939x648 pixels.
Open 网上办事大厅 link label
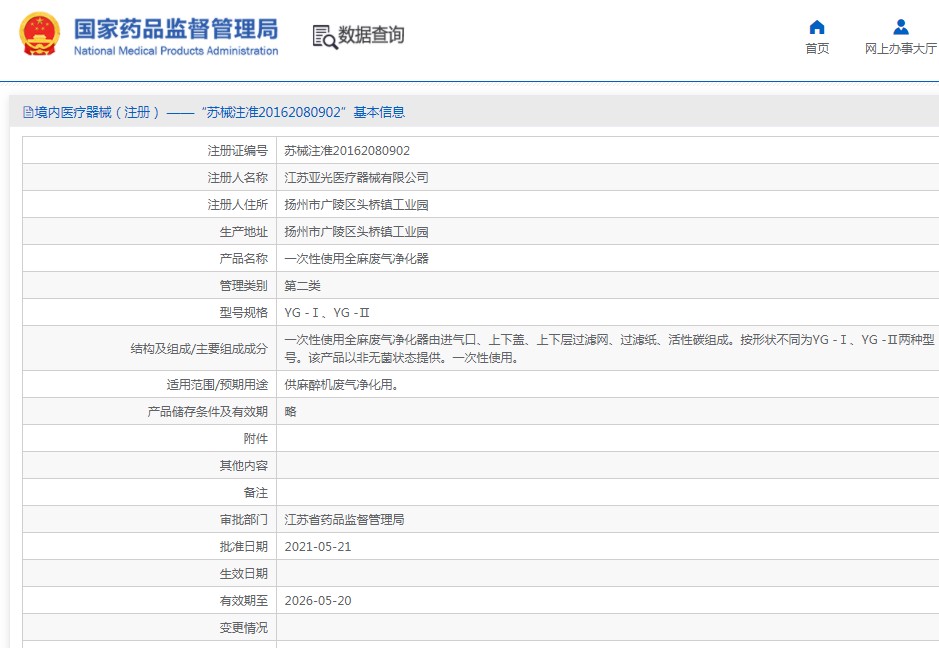point(901,49)
